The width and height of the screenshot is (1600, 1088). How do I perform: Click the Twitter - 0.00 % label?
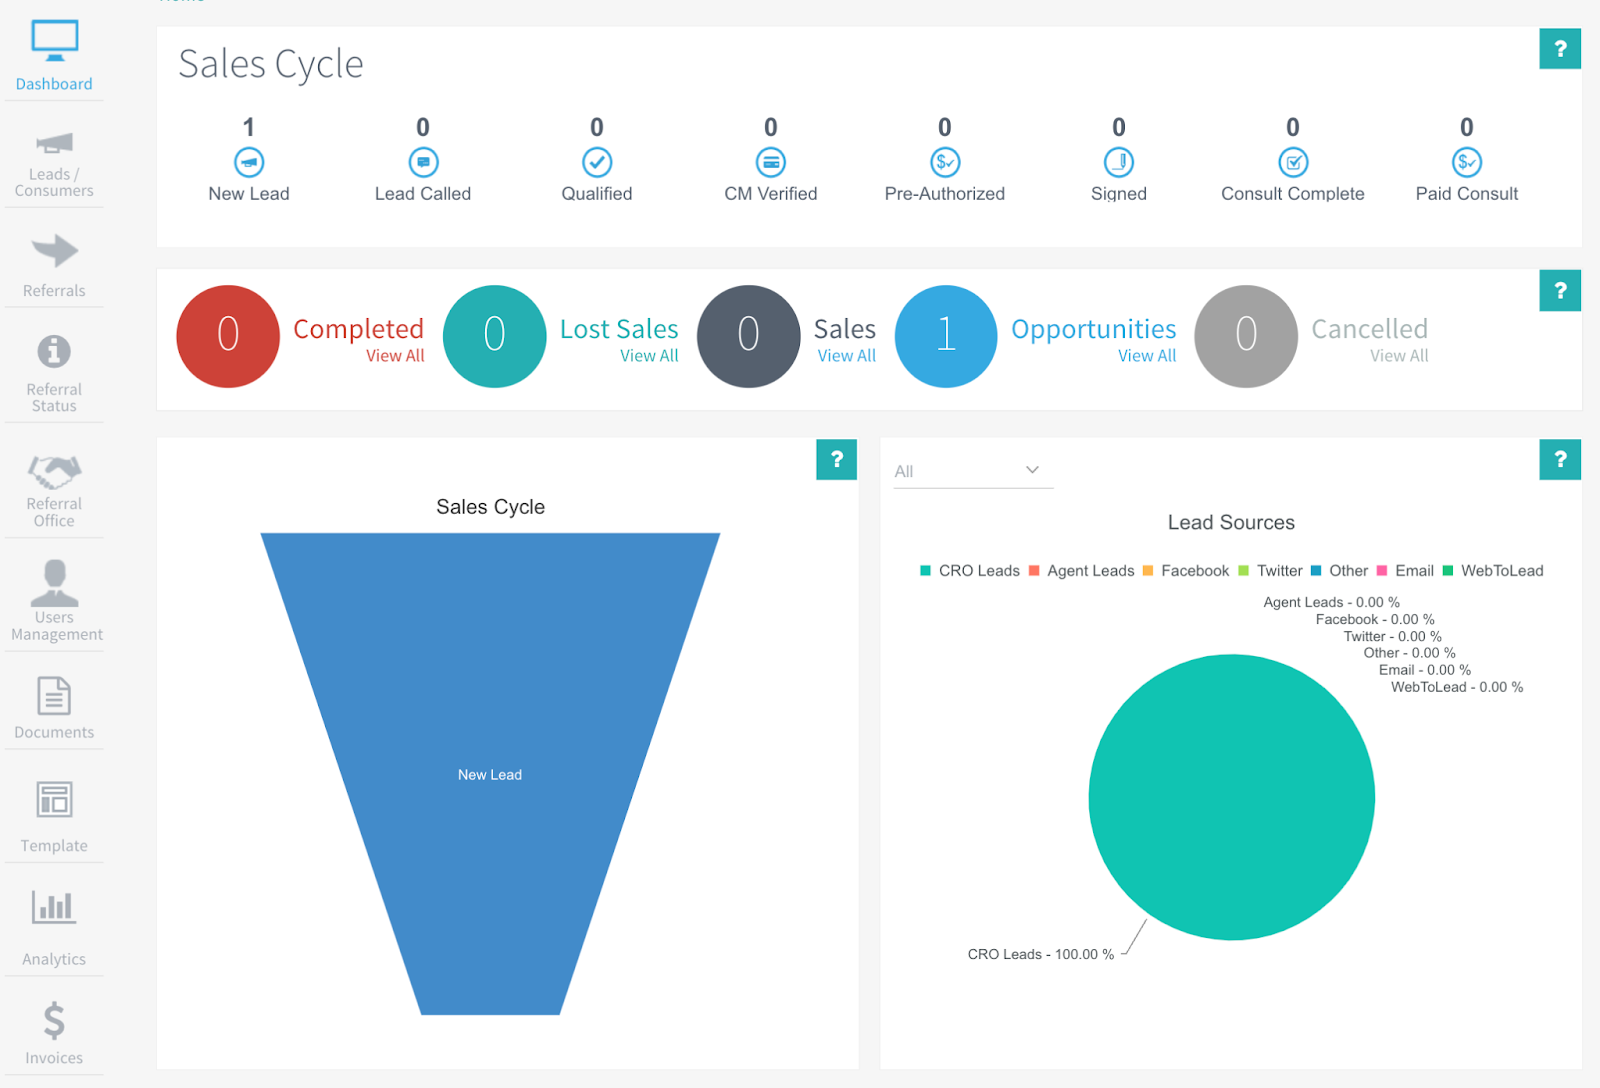[x=1393, y=636]
